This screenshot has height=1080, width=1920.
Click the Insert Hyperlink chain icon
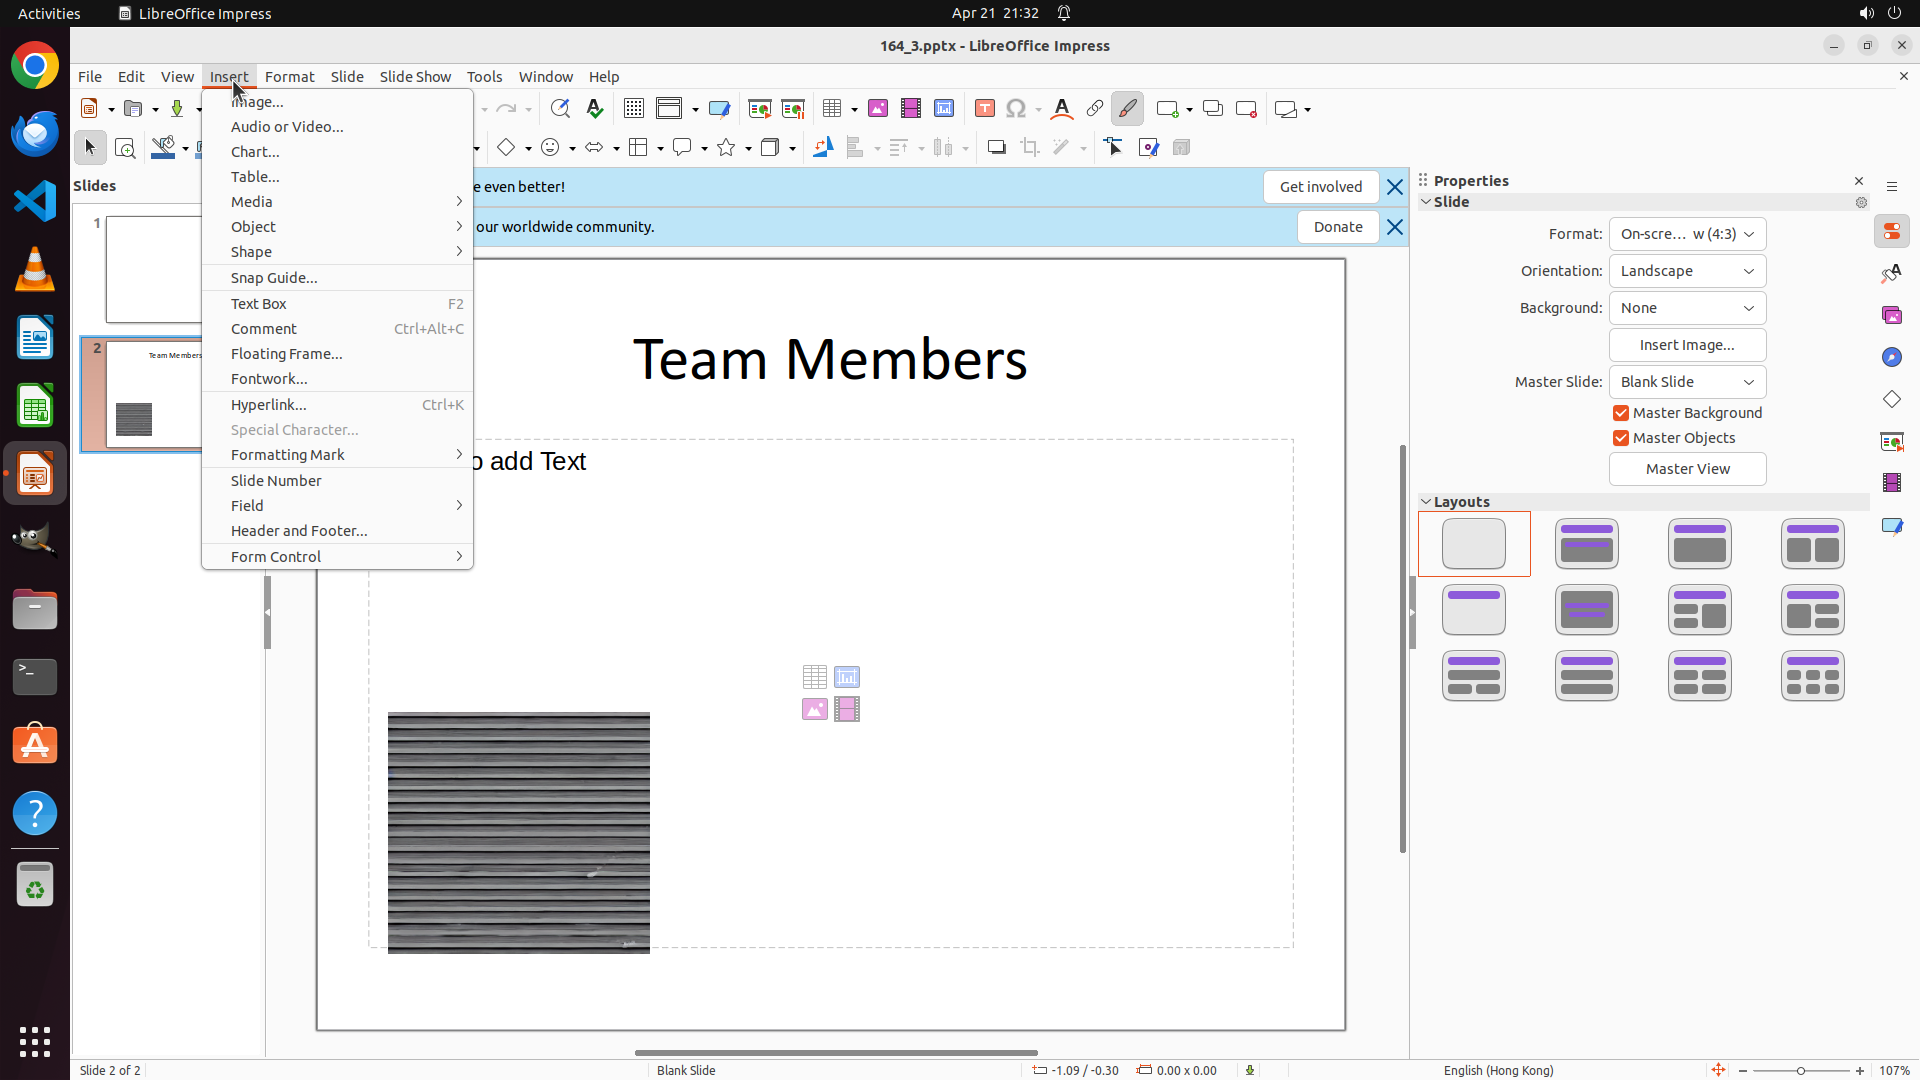1095,109
